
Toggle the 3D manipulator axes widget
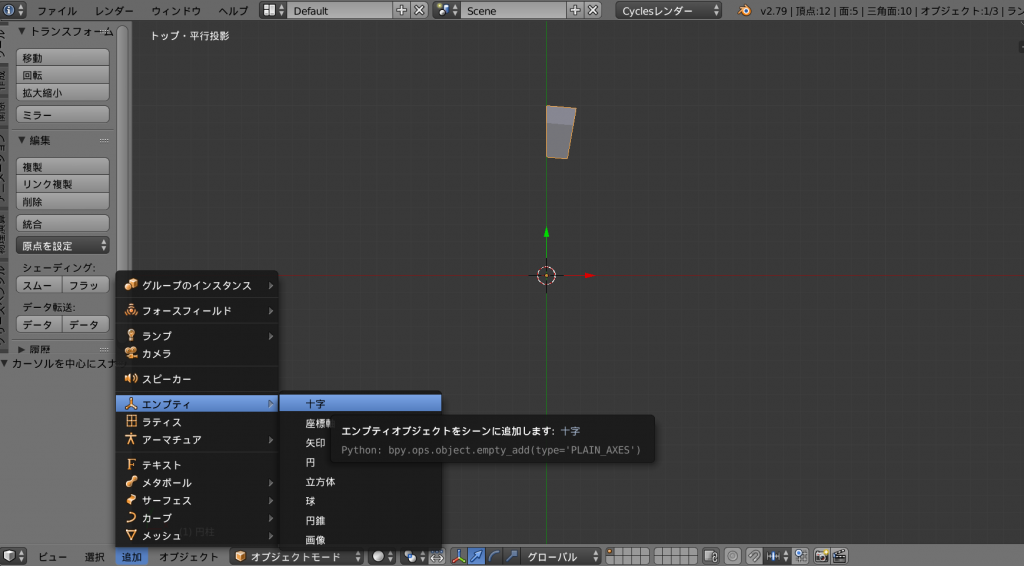point(459,556)
